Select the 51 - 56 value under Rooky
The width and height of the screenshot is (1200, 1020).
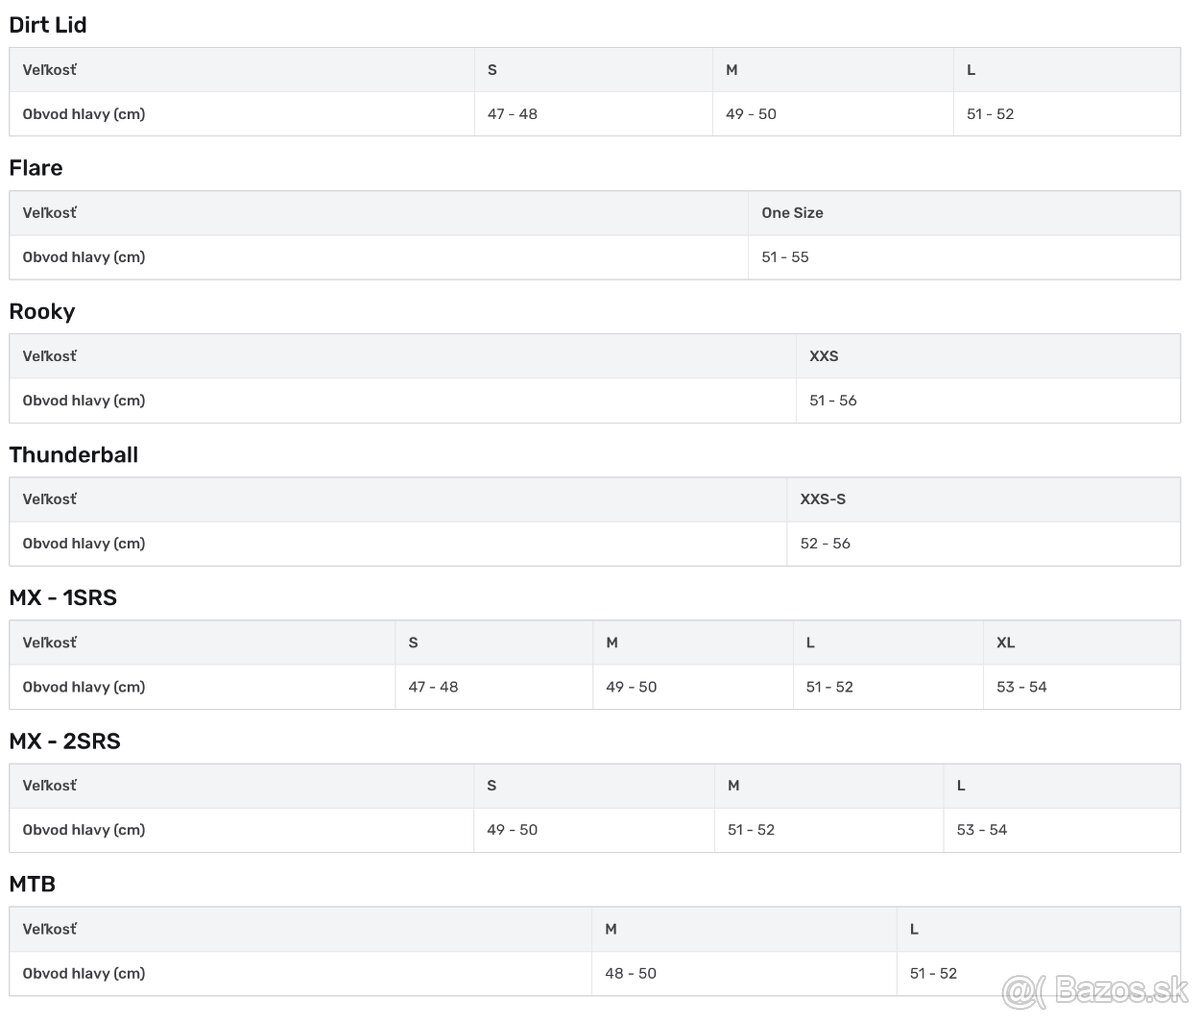(833, 400)
